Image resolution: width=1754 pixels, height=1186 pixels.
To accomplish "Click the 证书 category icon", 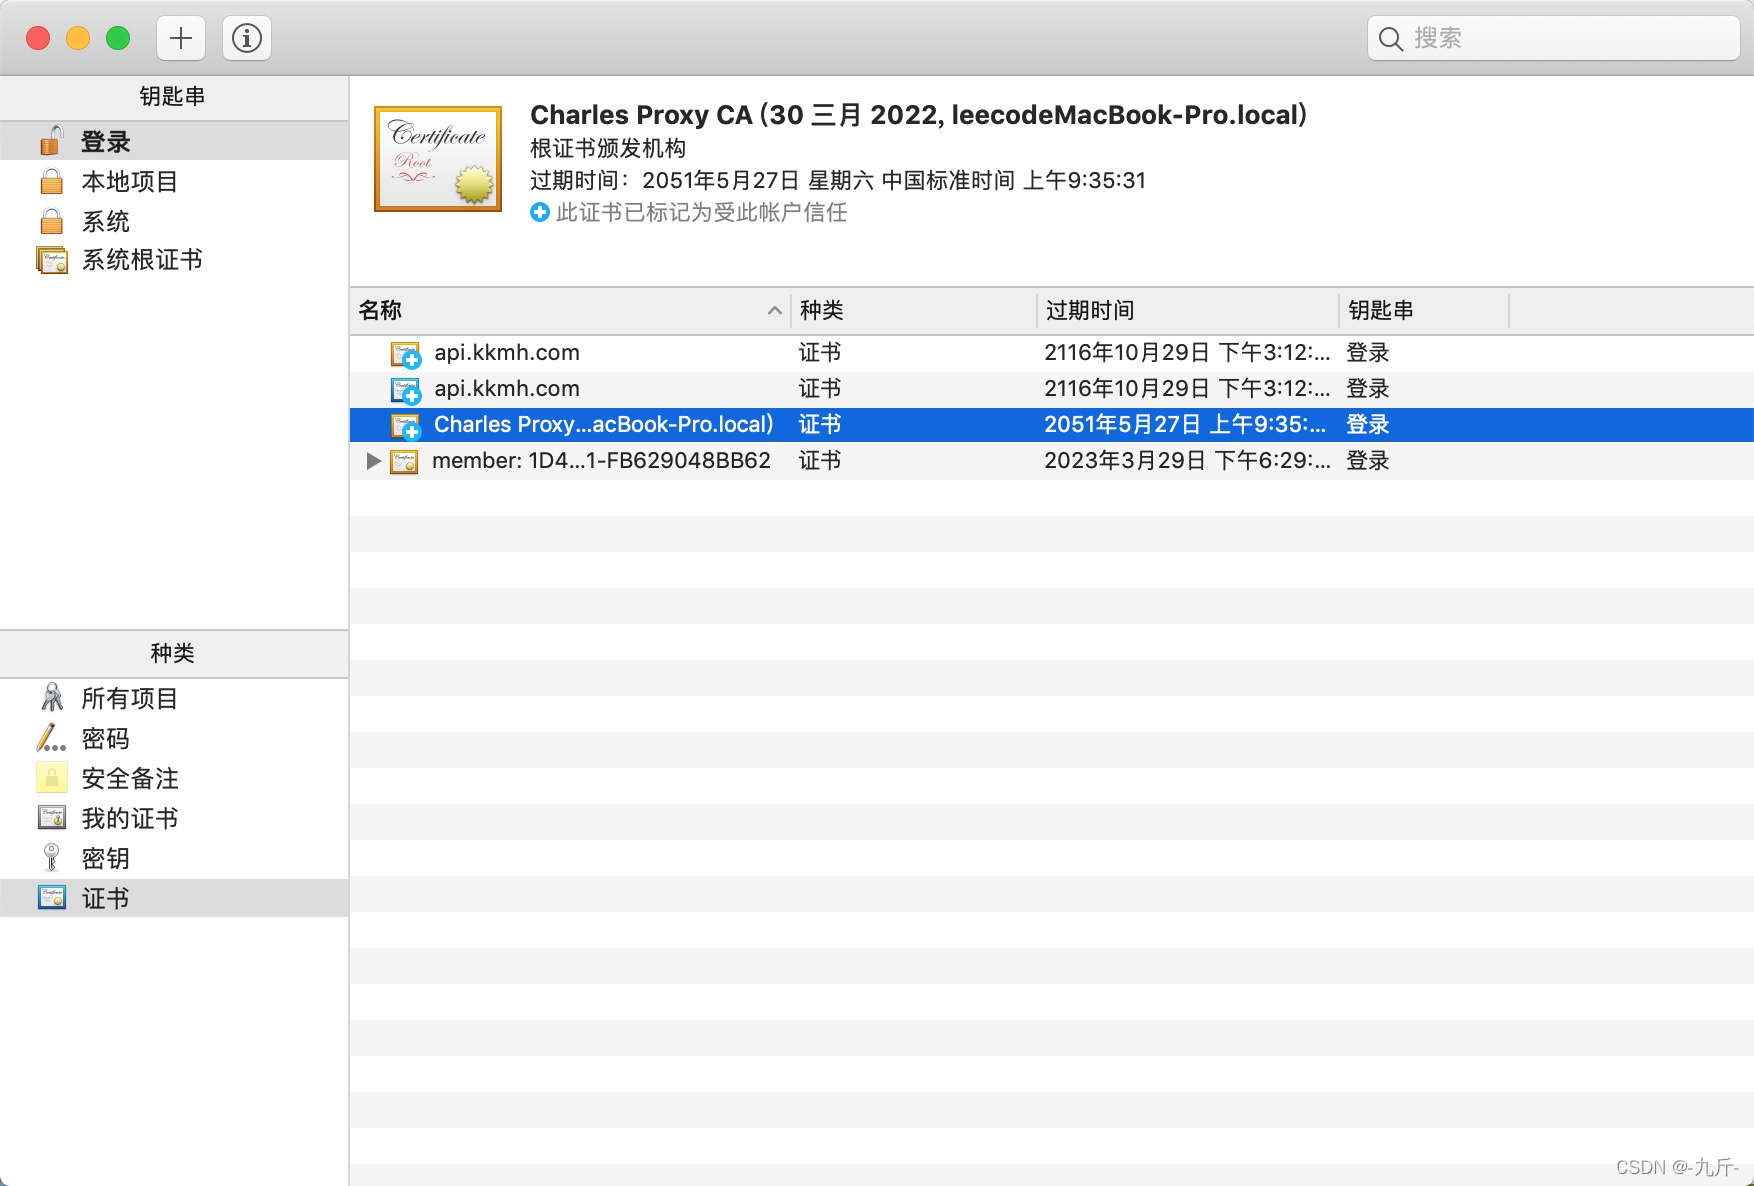I will 52,898.
